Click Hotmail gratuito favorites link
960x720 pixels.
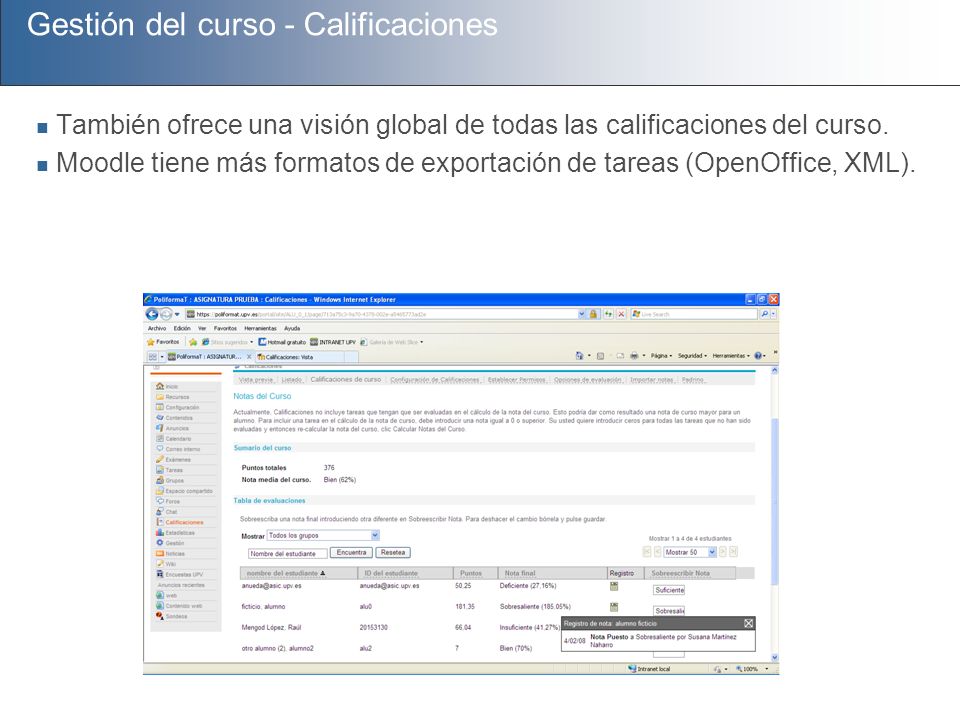(x=282, y=342)
